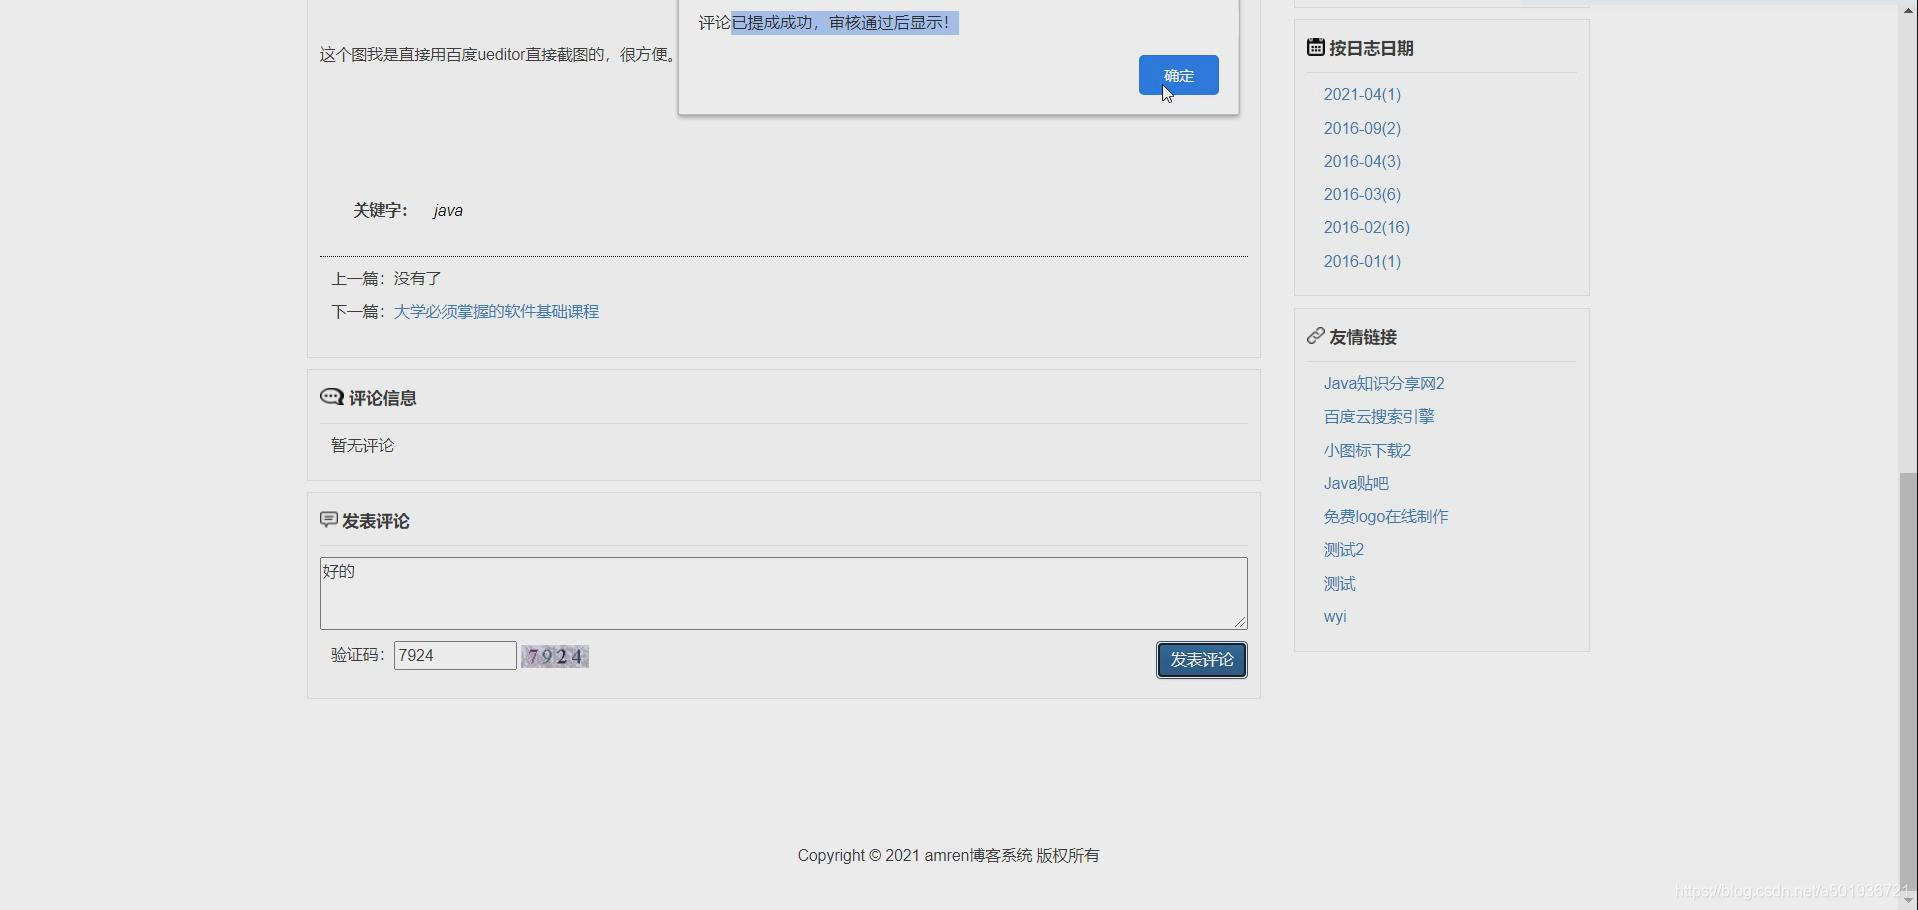Open the 2016-02(16) archive

pos(1365,227)
